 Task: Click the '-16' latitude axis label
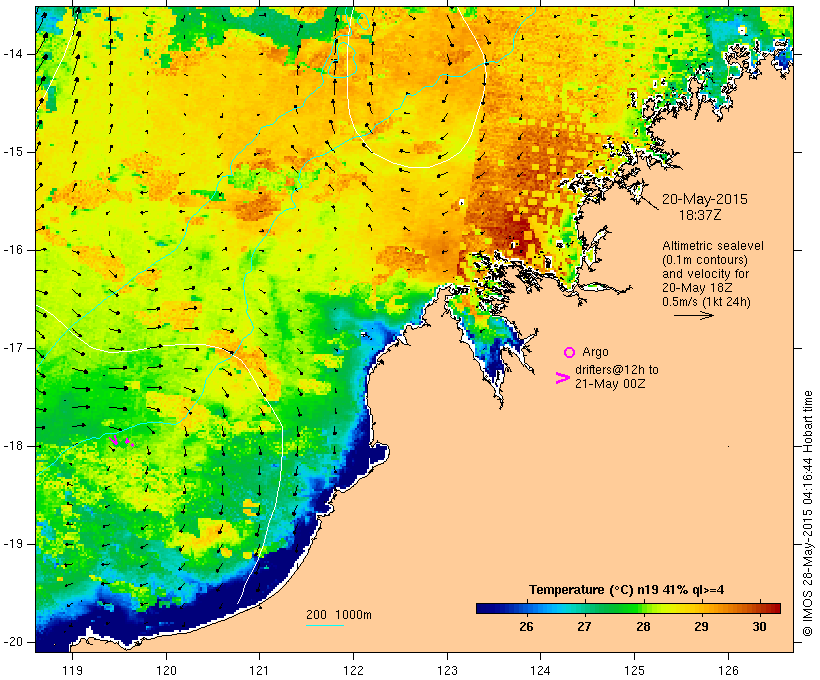13,250
